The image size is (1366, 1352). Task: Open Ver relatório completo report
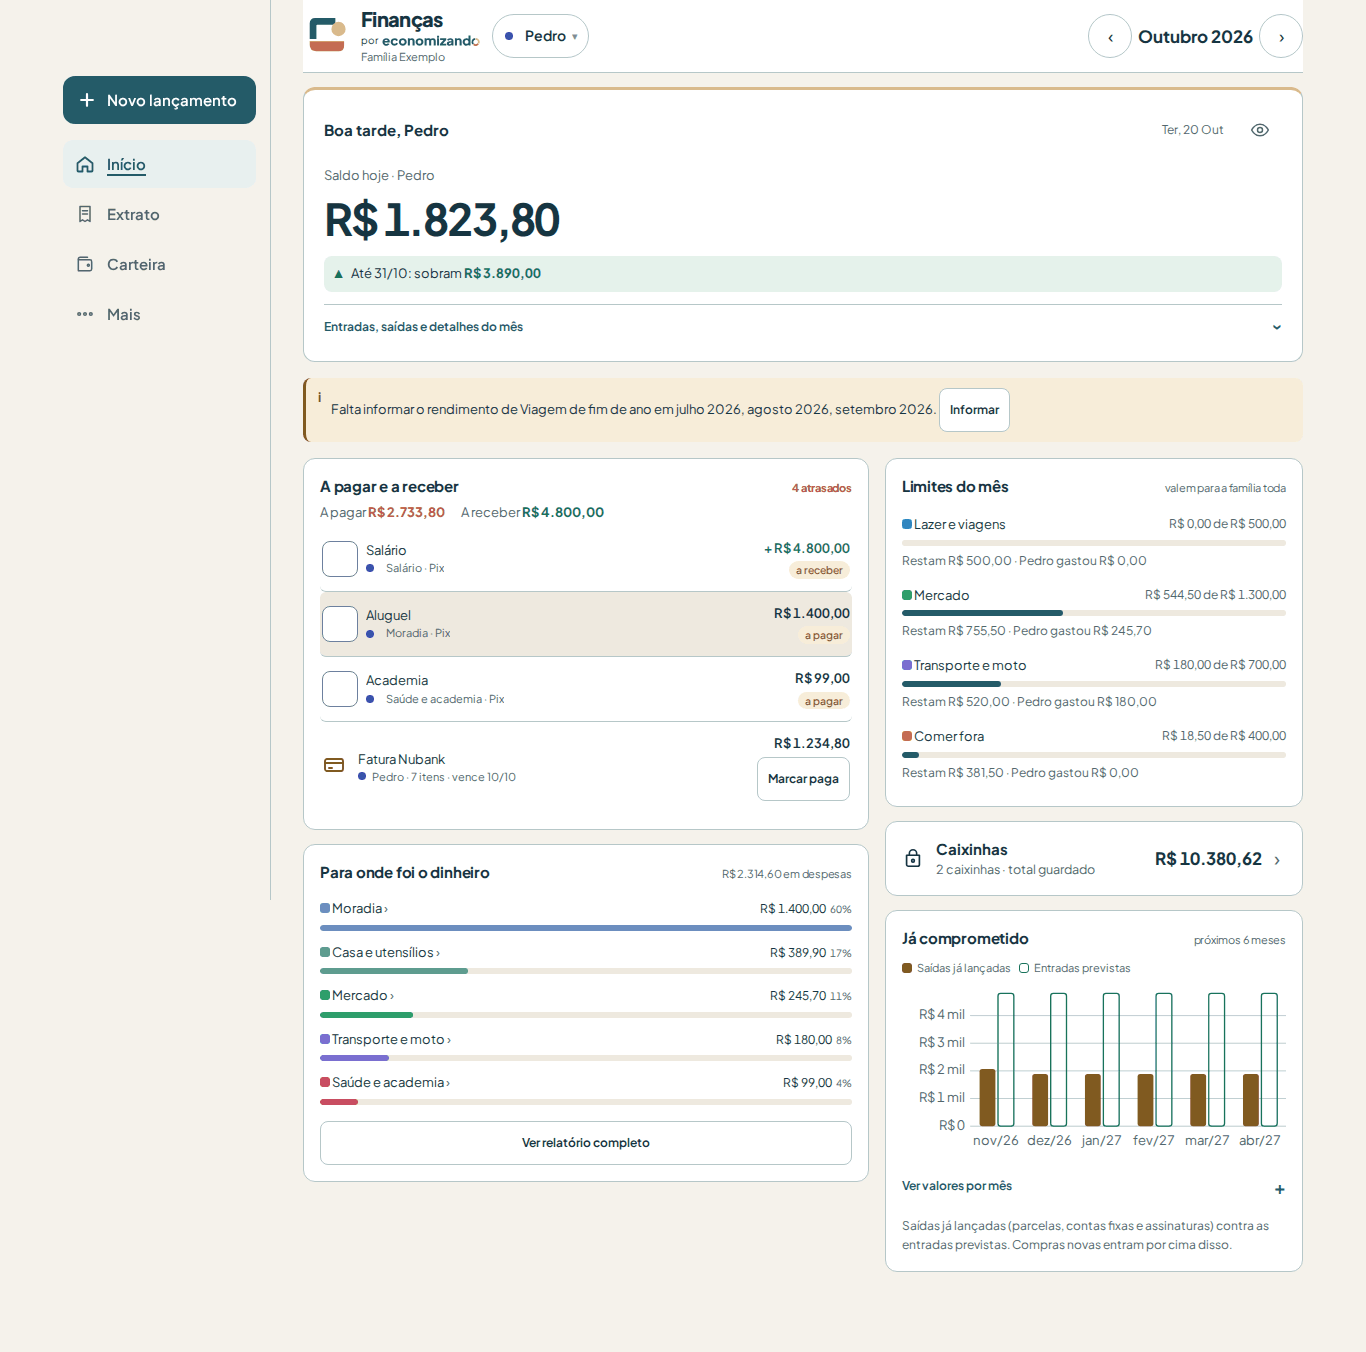[x=586, y=1143]
